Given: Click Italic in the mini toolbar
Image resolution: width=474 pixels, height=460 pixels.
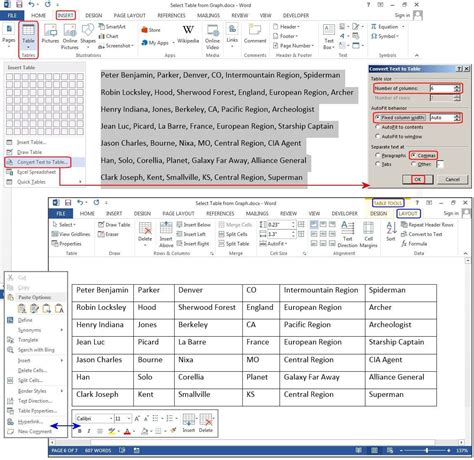Looking at the screenshot, I should (x=89, y=431).
